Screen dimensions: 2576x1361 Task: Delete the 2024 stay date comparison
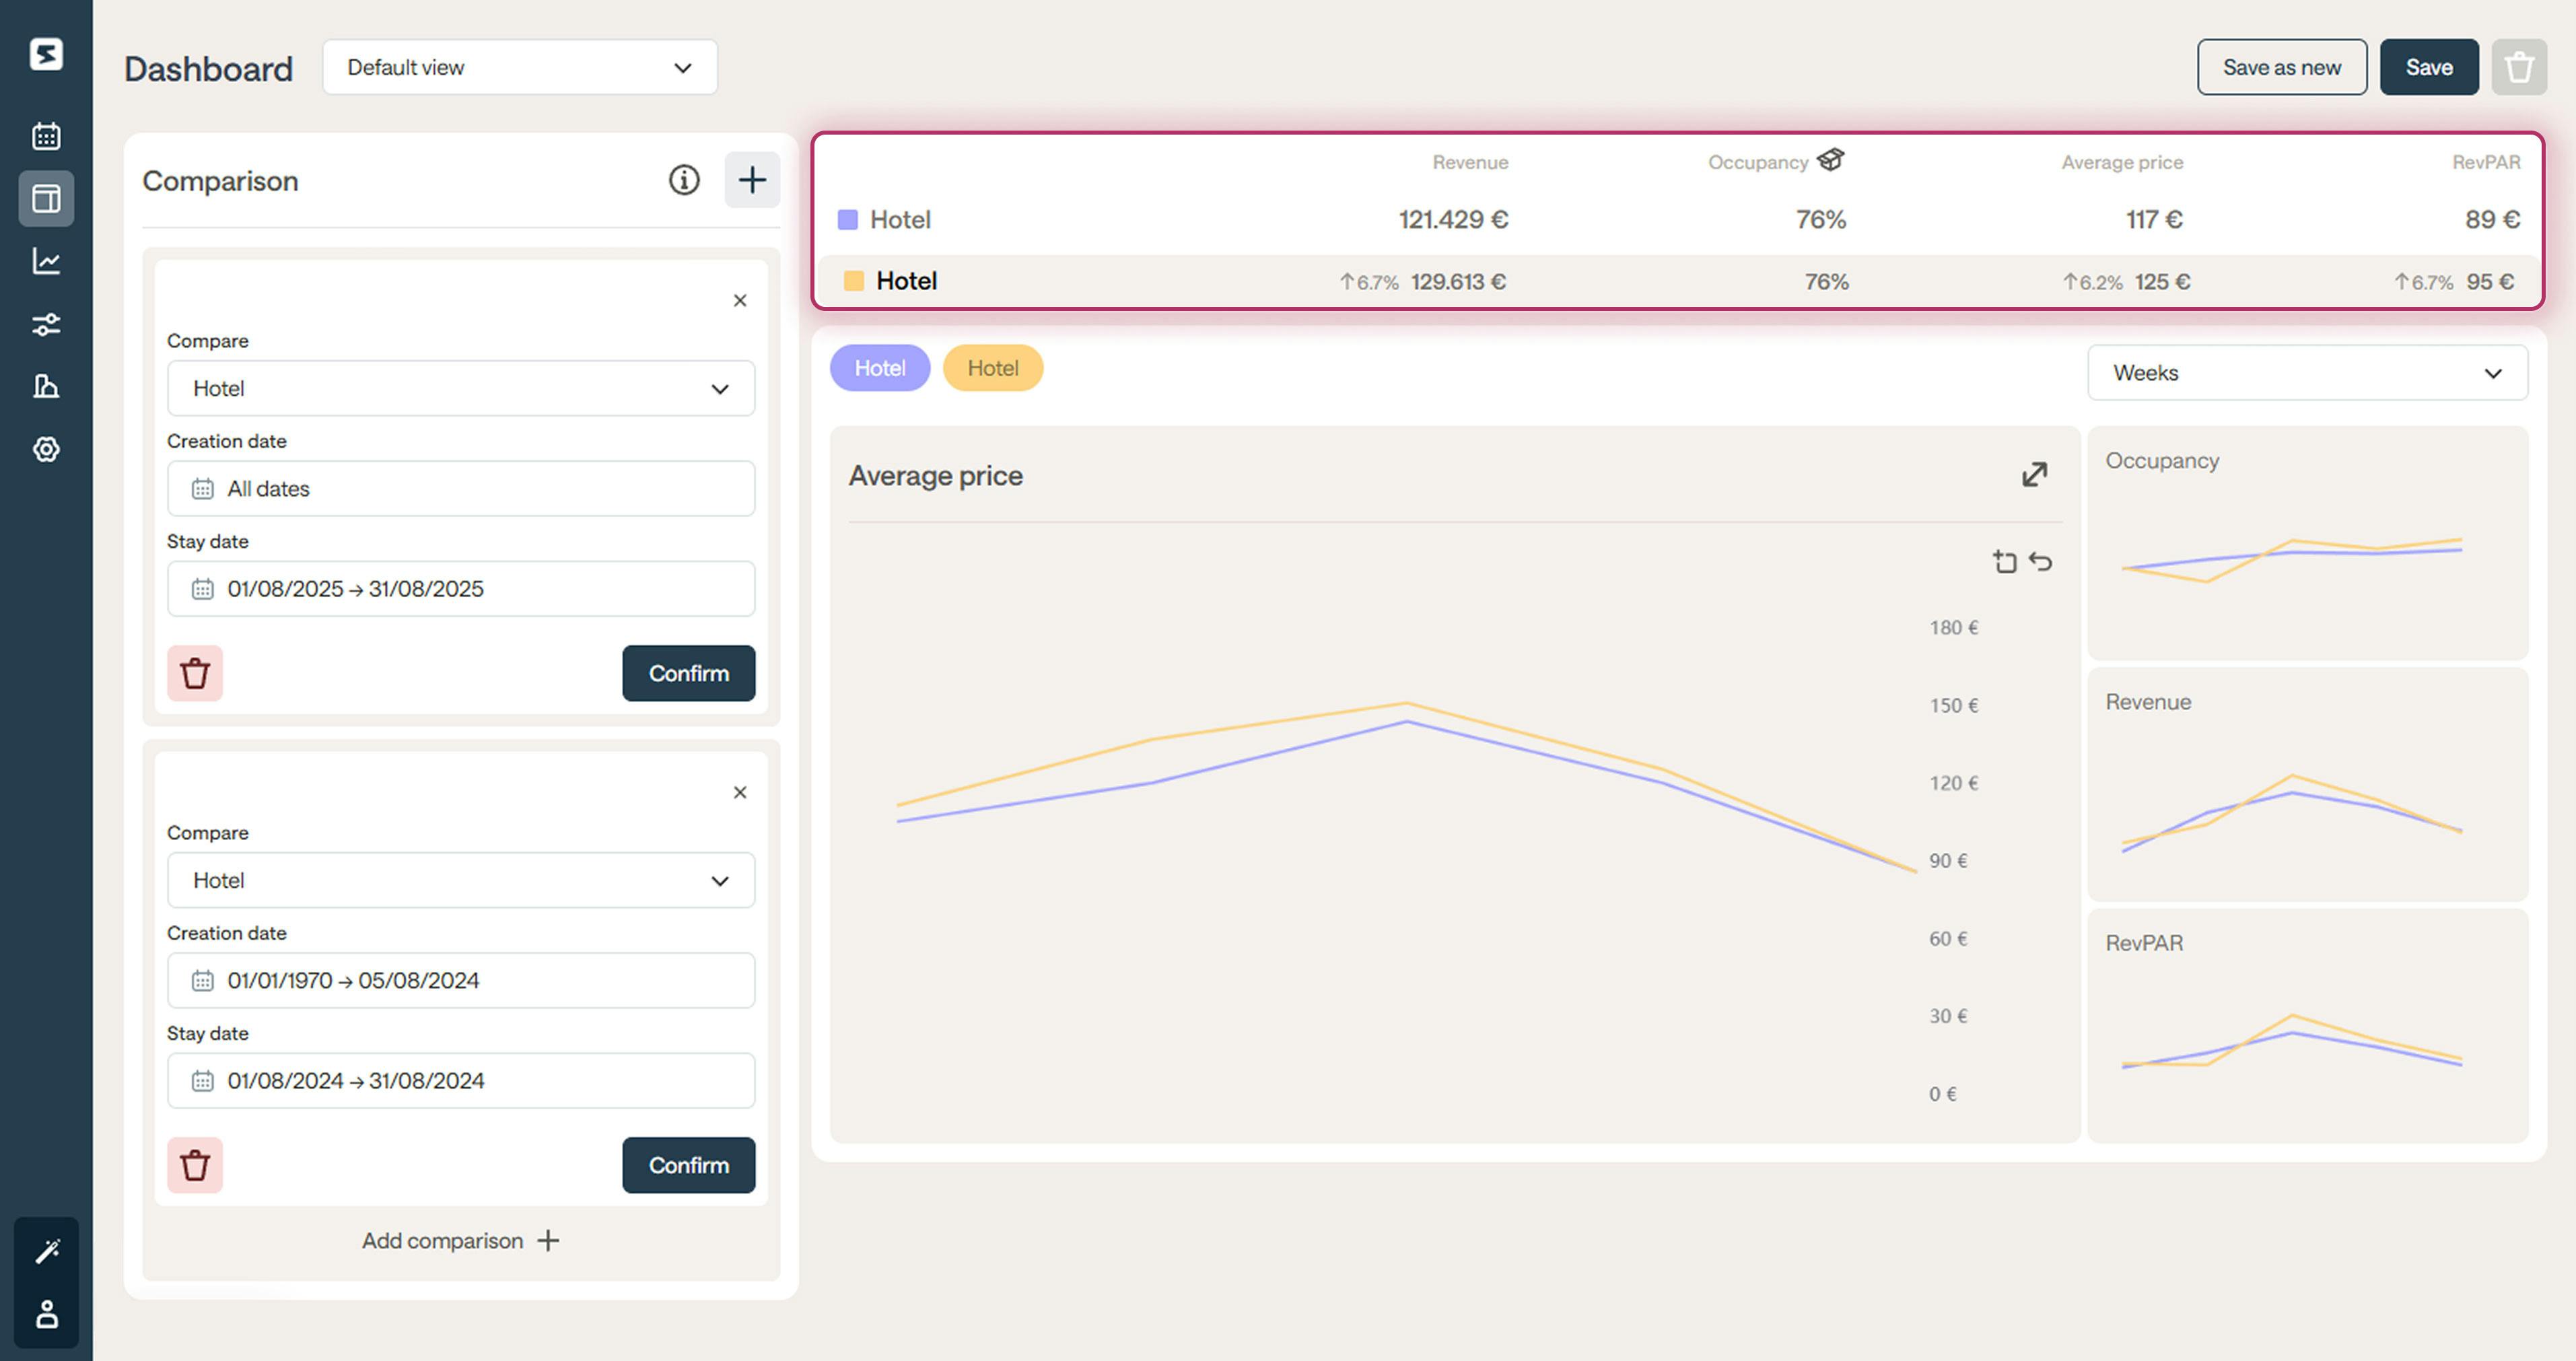195,1165
